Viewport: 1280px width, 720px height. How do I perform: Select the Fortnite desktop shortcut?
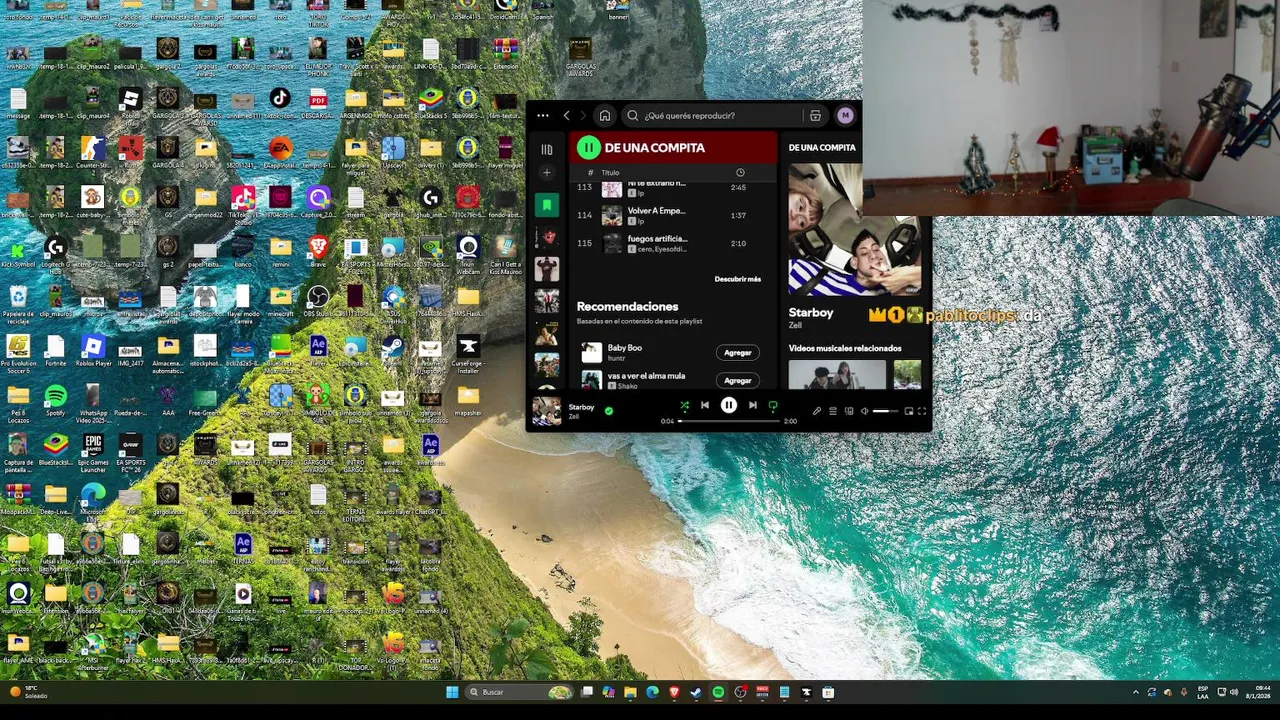point(55,351)
